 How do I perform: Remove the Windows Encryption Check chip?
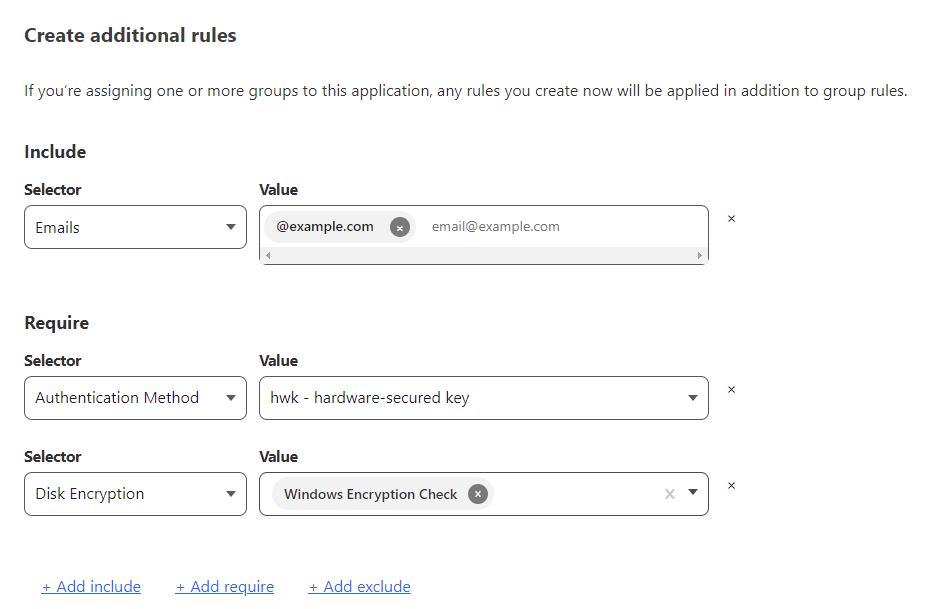tap(478, 494)
